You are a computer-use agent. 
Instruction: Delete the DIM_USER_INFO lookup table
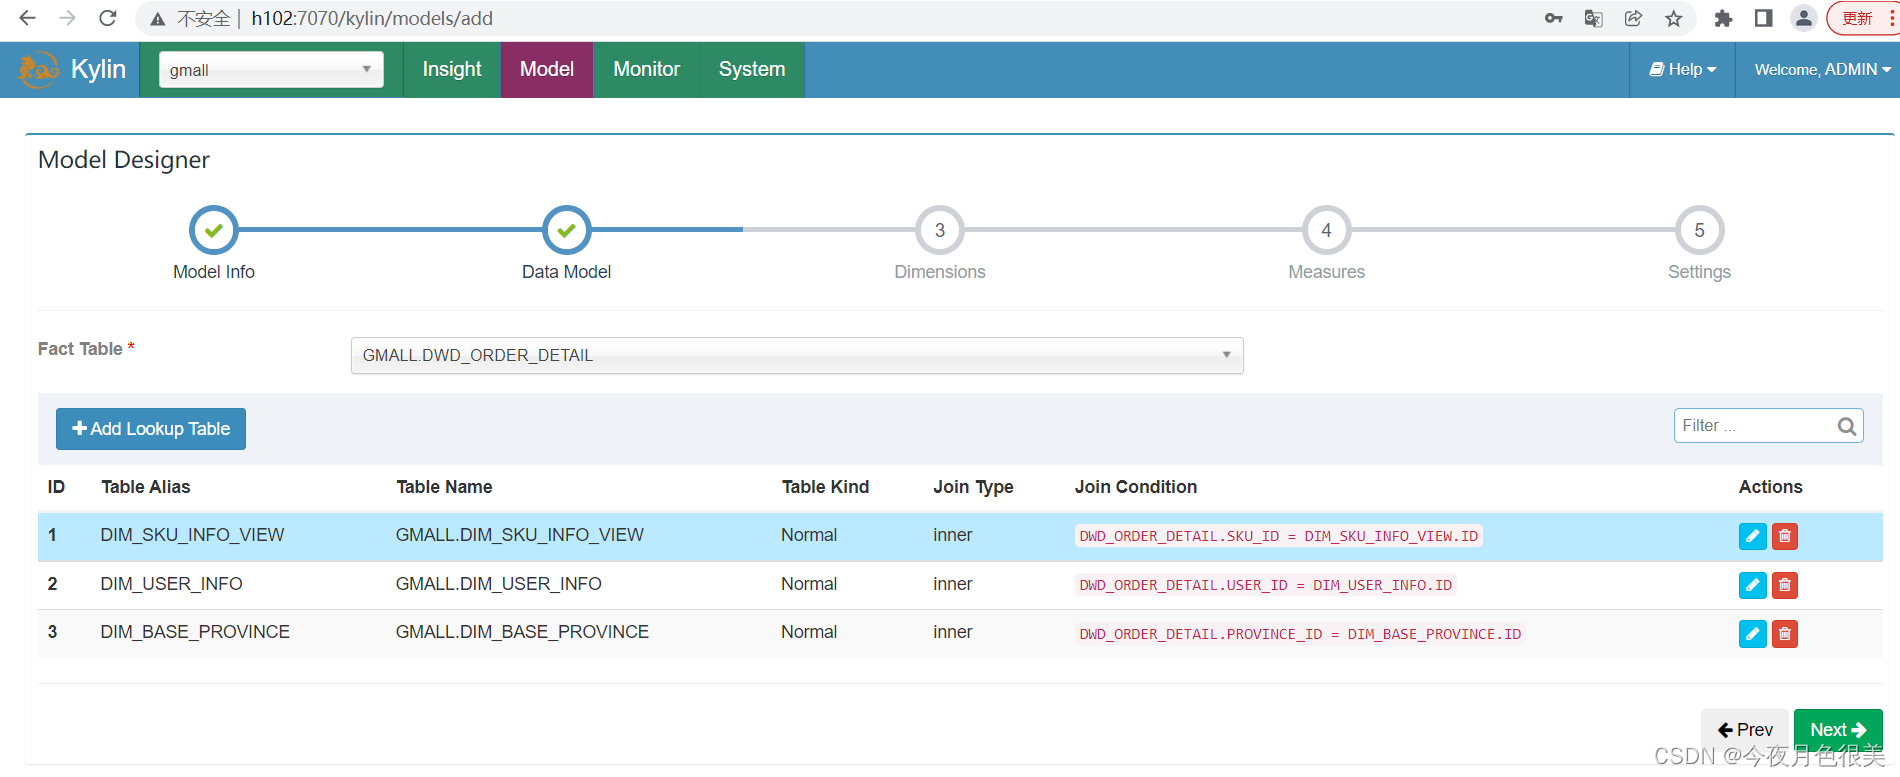[1784, 585]
